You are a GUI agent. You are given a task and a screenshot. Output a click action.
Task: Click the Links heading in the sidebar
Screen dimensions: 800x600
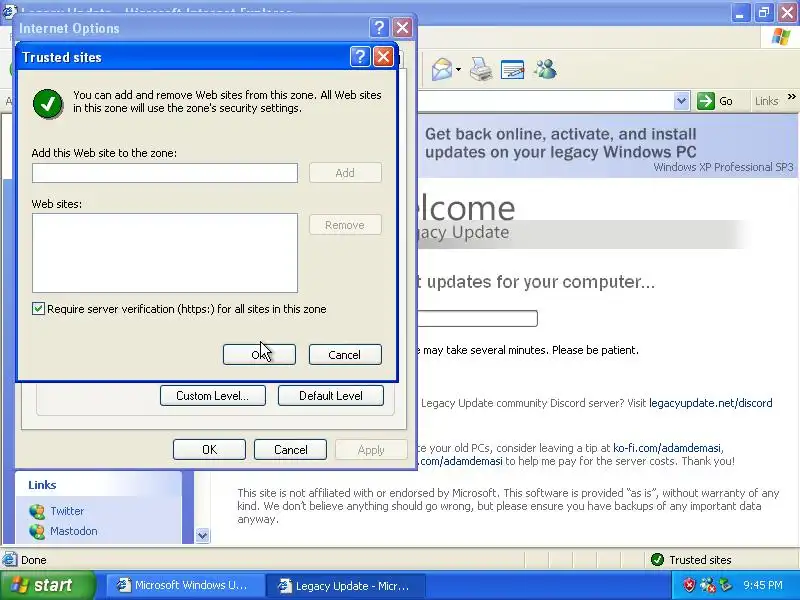click(42, 485)
